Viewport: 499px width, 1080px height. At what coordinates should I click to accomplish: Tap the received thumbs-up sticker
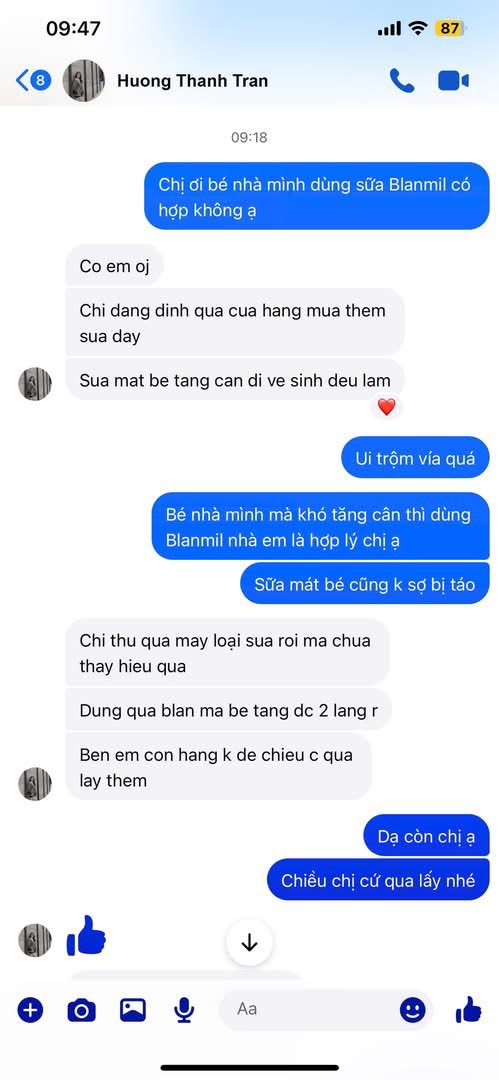click(86, 935)
